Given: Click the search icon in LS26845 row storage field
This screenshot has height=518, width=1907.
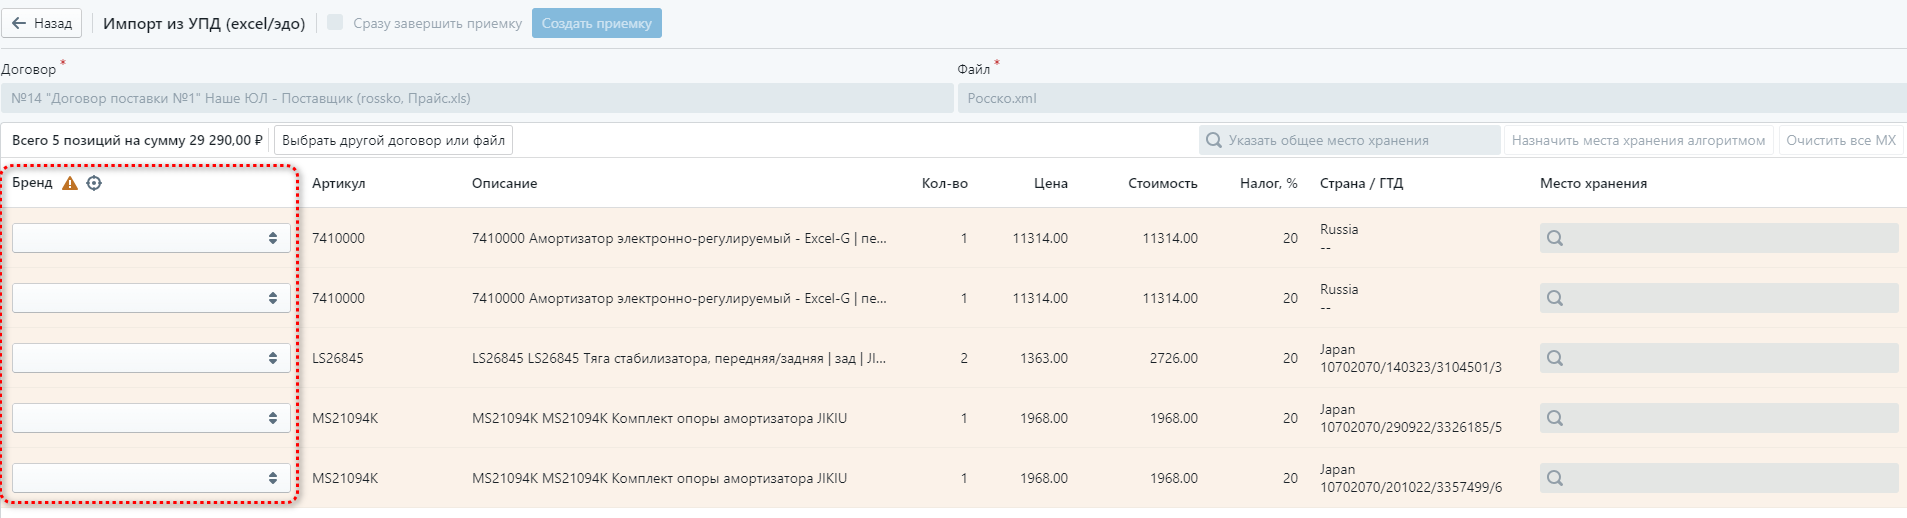Looking at the screenshot, I should pos(1555,358).
